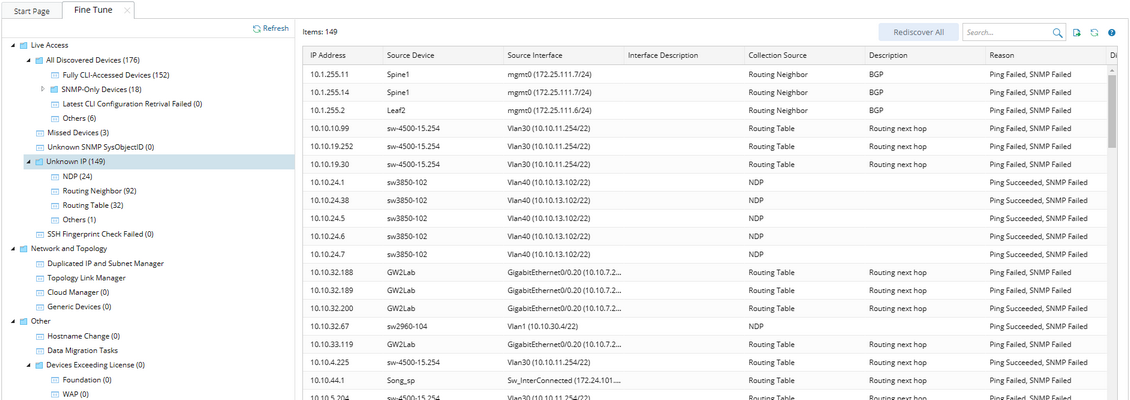Image resolution: width=1130 pixels, height=400 pixels.
Task: Click the green refresh table icon
Action: [1094, 33]
